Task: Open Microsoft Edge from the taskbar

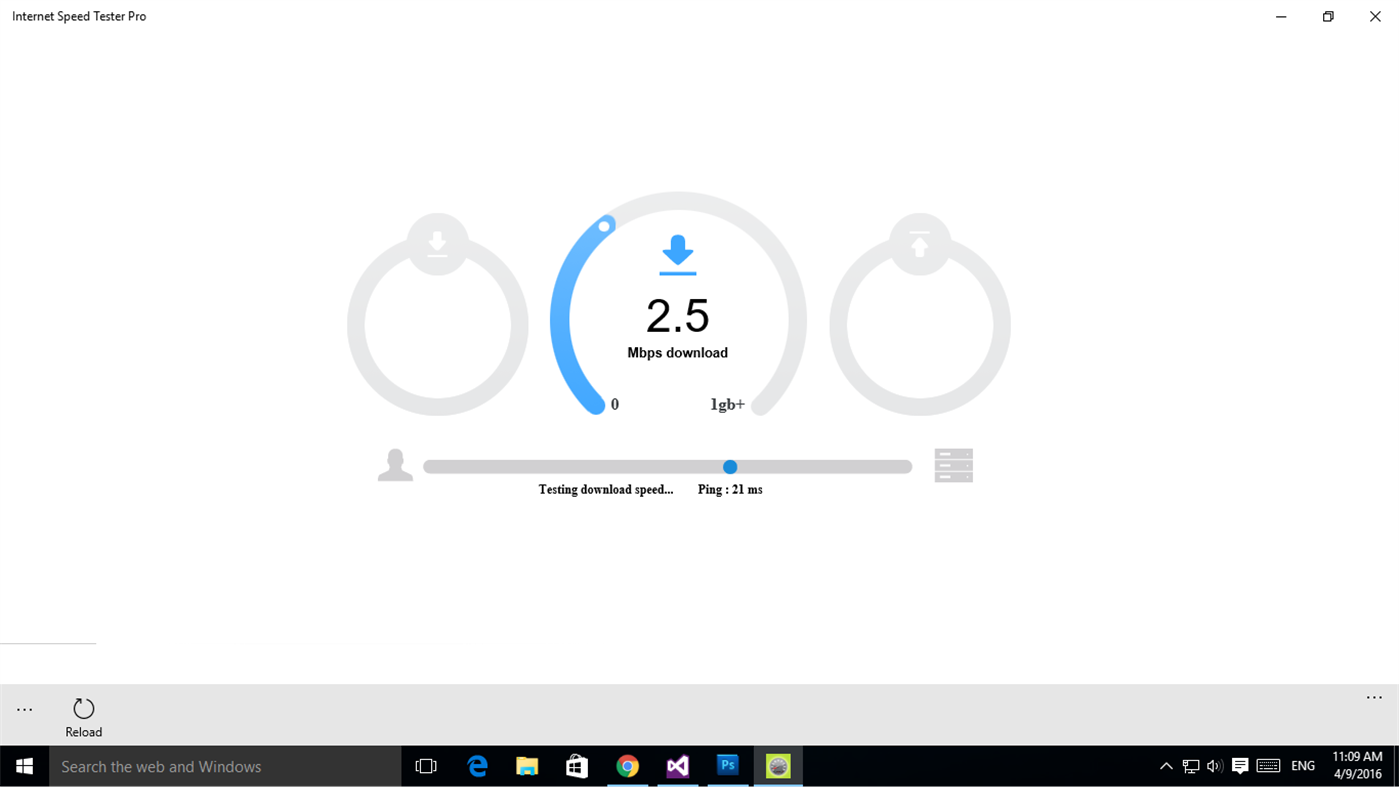Action: click(x=476, y=765)
